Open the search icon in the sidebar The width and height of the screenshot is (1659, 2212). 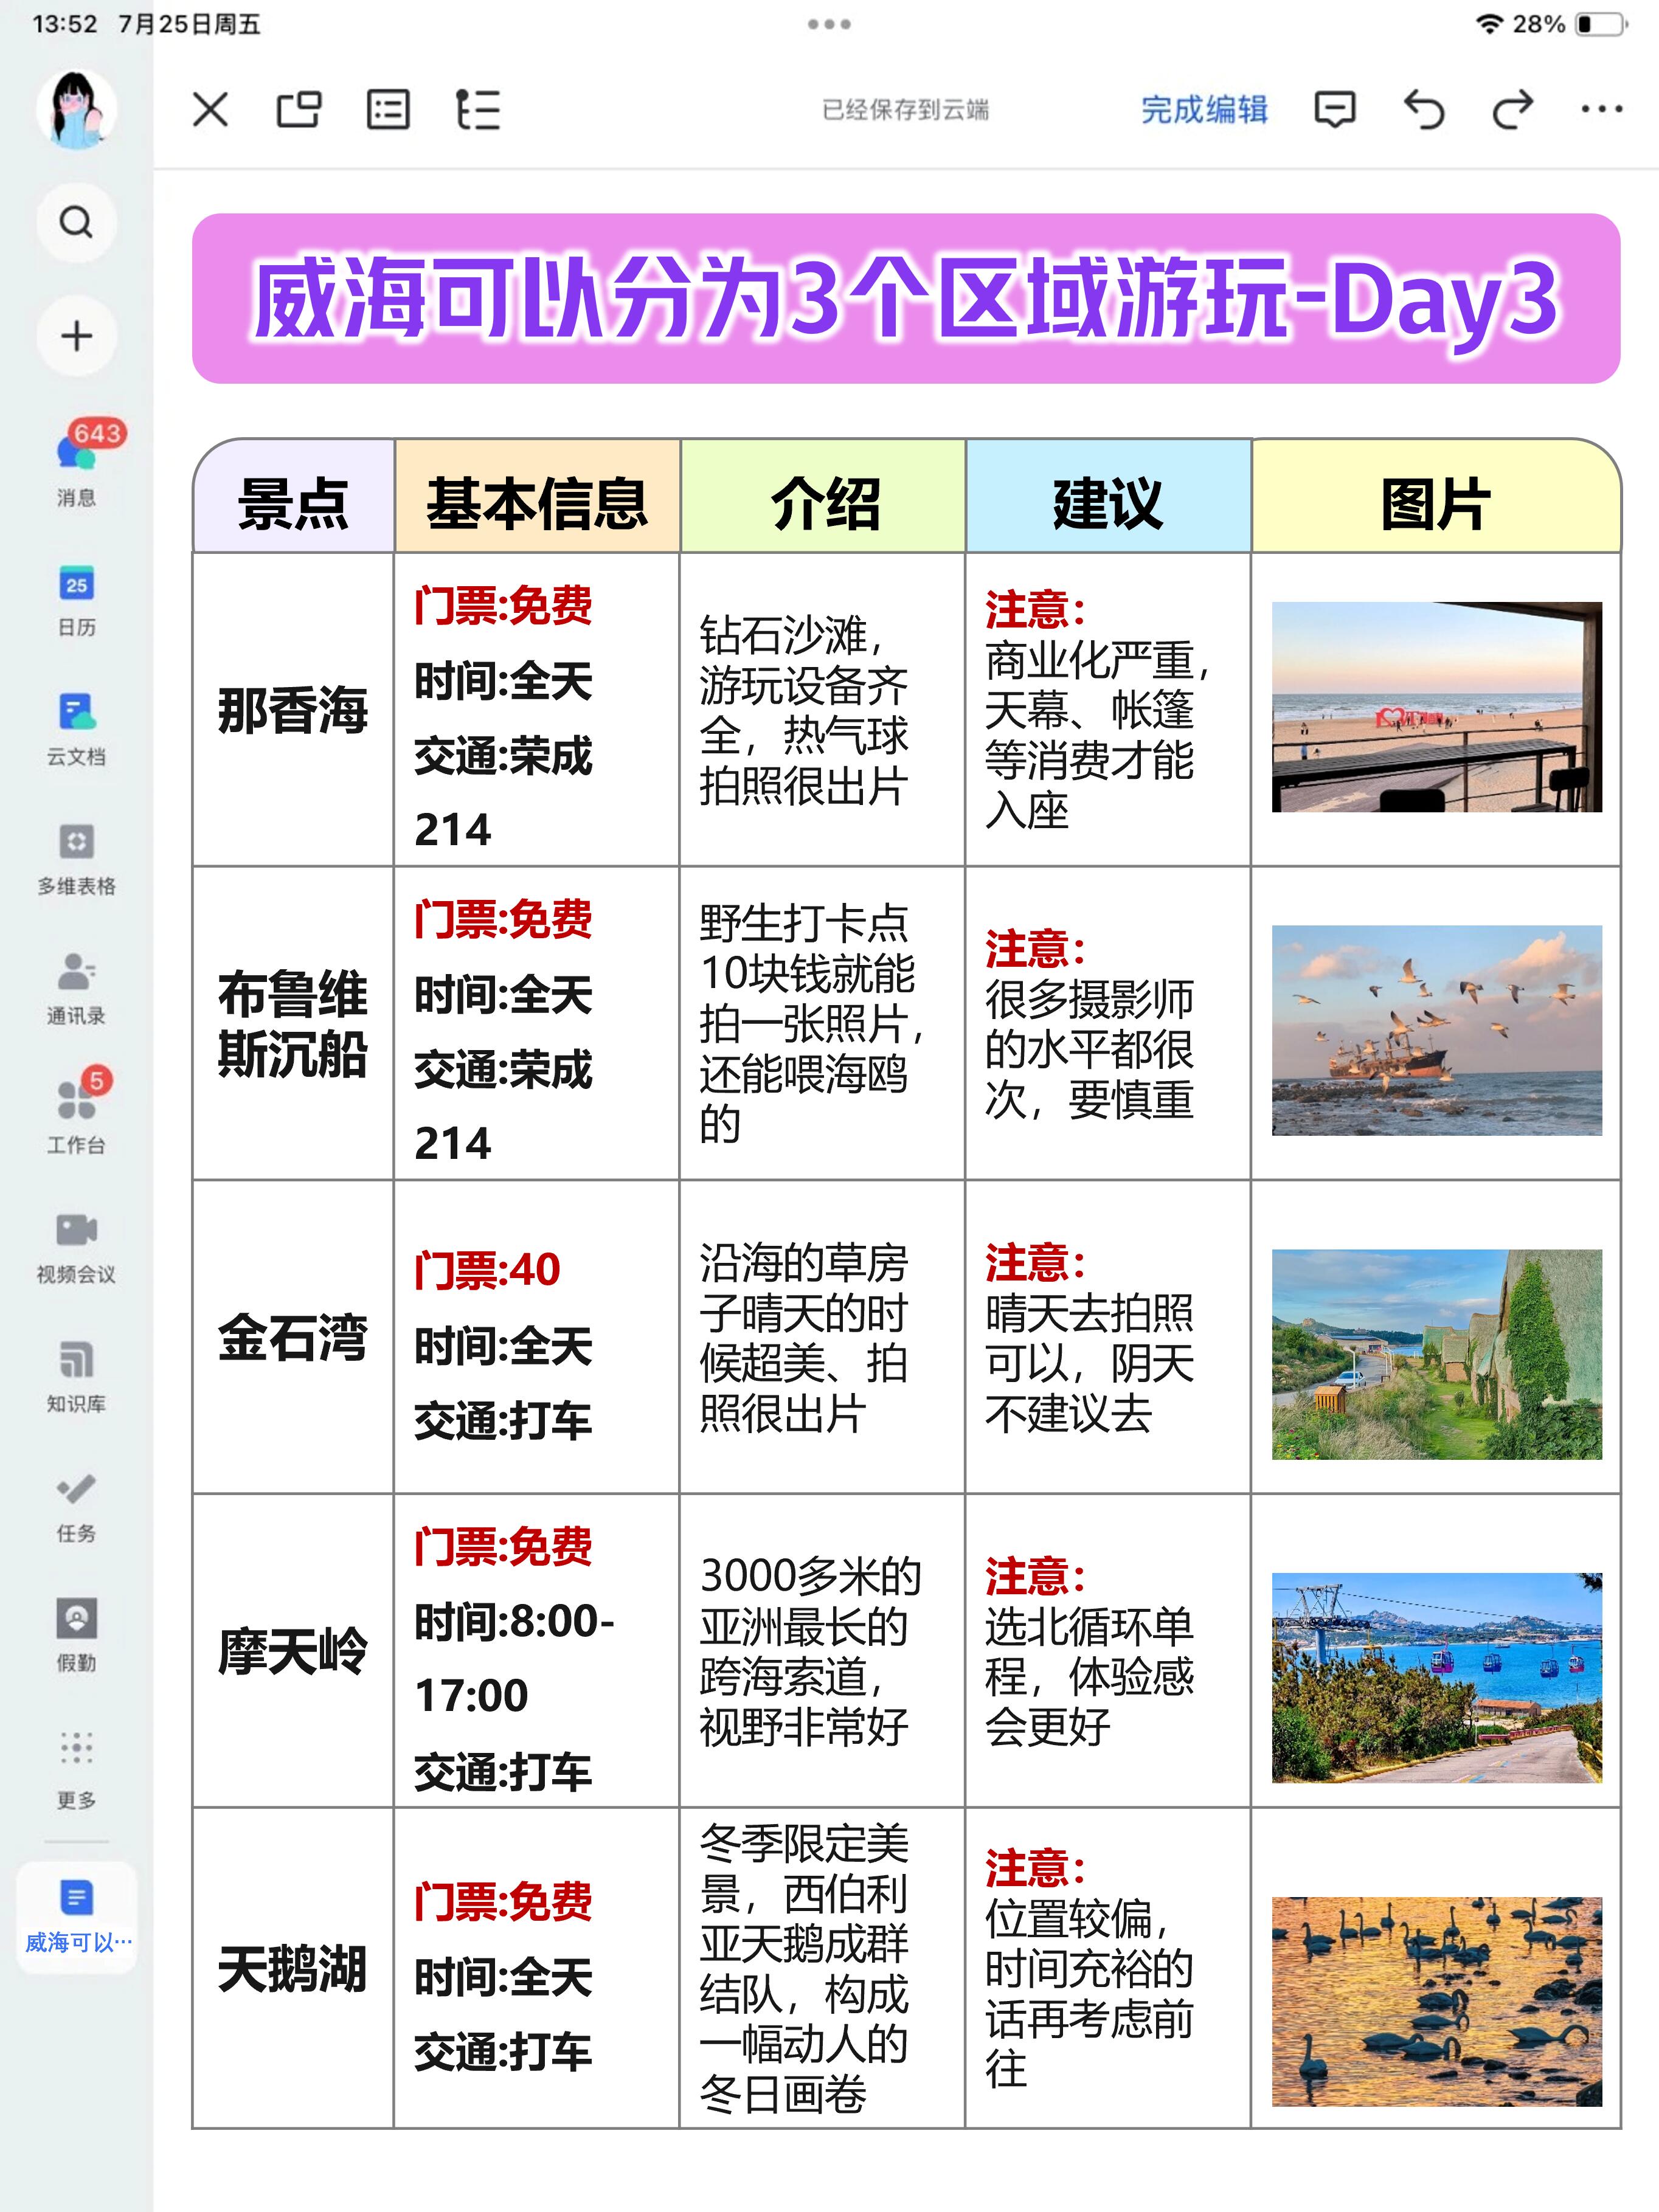[76, 222]
